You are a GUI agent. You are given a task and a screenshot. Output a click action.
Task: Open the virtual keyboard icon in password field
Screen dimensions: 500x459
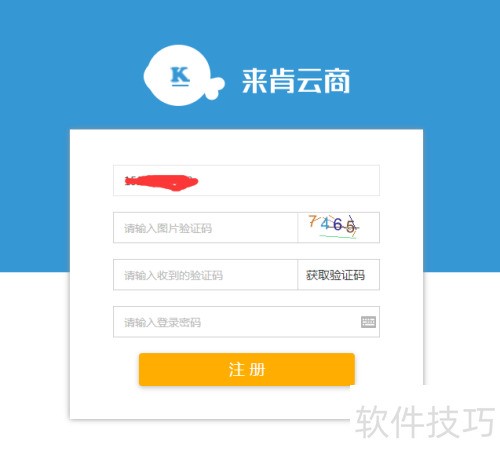click(368, 322)
